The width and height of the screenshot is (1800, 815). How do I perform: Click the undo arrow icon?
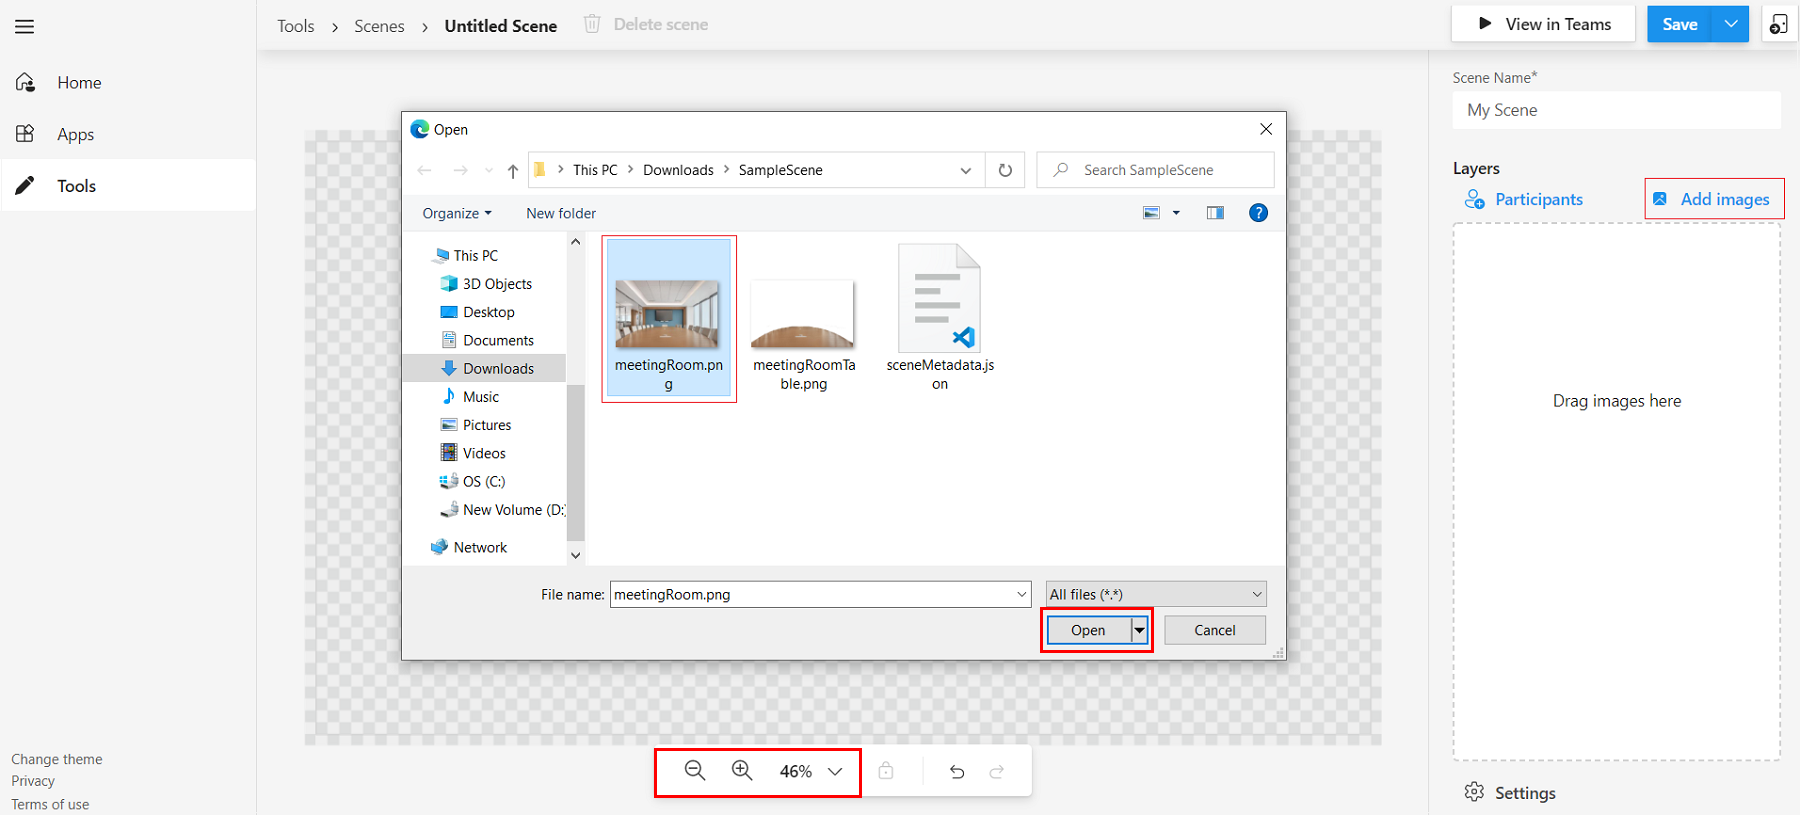coord(957,771)
